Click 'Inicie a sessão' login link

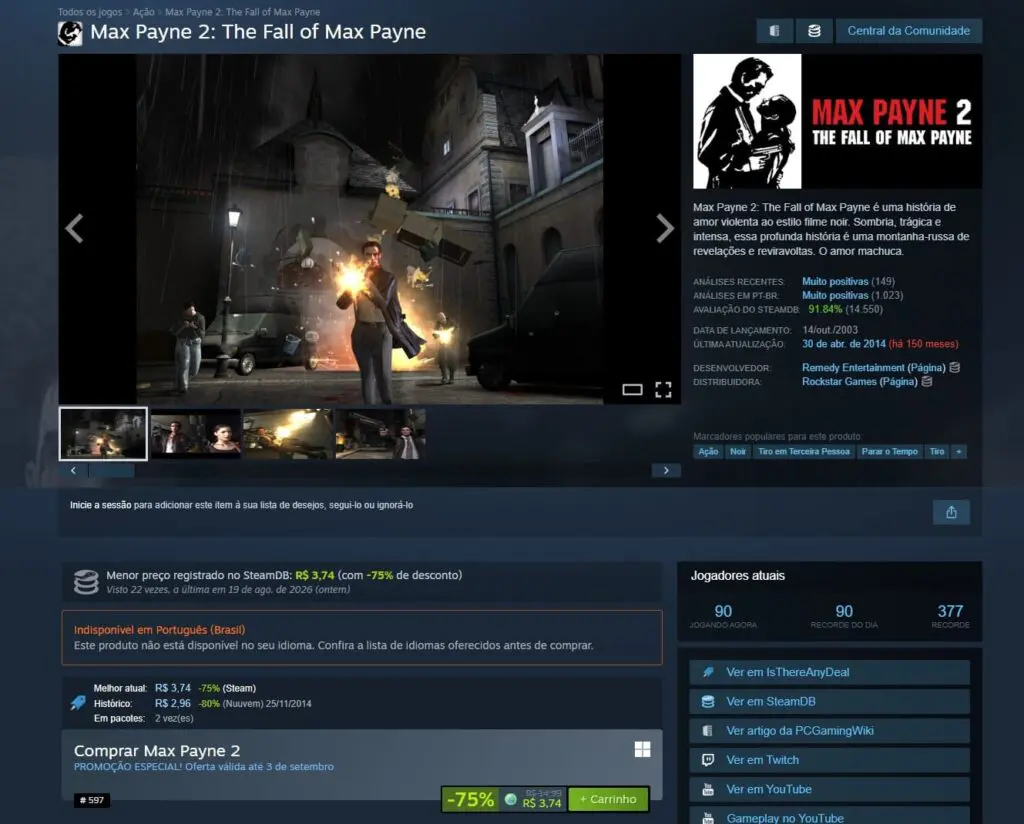click(x=101, y=505)
